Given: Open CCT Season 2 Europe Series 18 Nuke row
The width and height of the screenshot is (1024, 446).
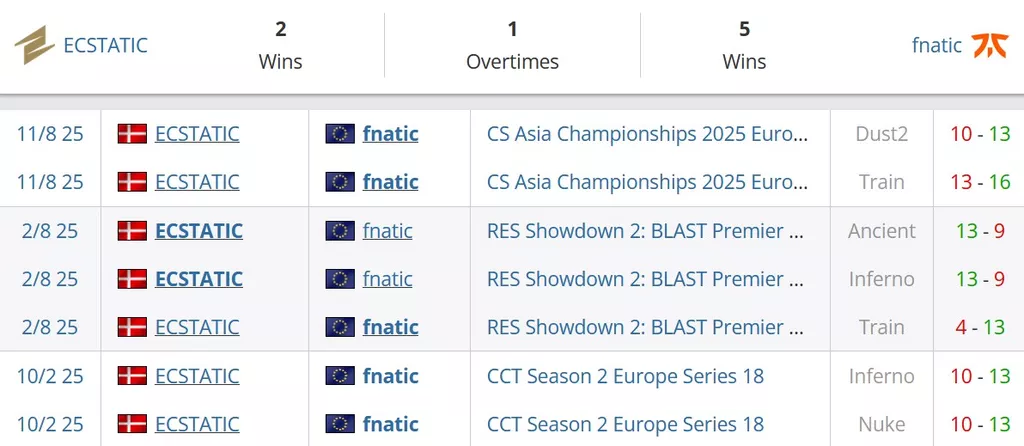Looking at the screenshot, I should click(626, 424).
